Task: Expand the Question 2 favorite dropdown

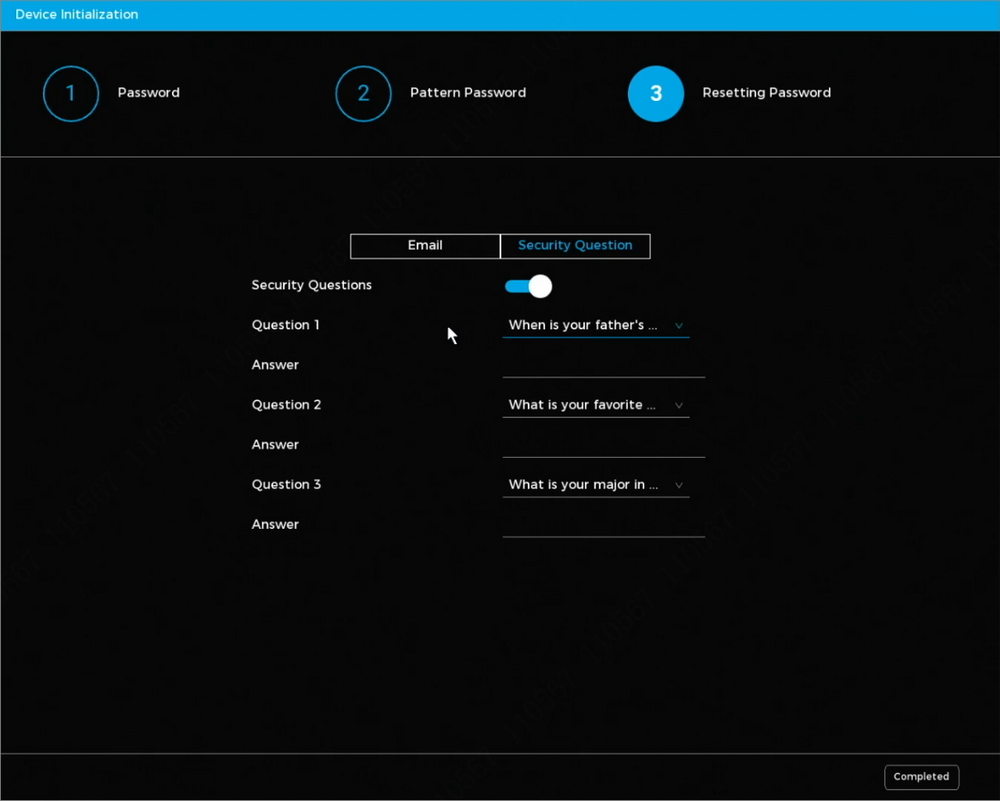Action: pos(595,405)
